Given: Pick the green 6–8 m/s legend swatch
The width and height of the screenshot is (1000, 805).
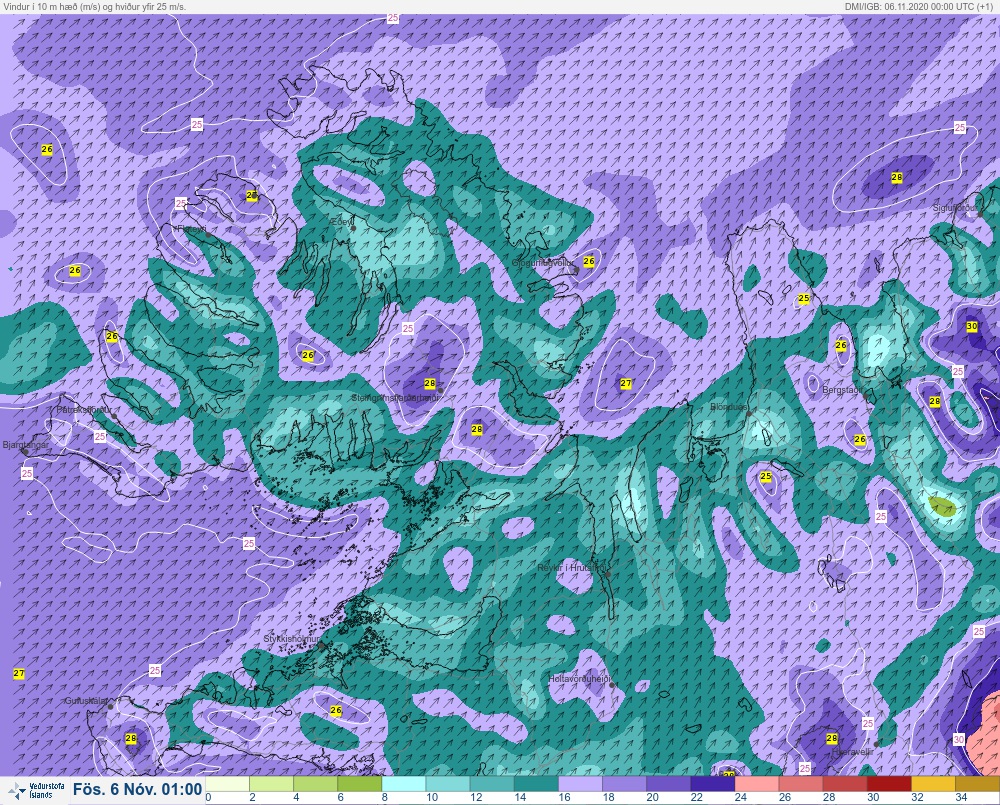Looking at the screenshot, I should pos(360,783).
